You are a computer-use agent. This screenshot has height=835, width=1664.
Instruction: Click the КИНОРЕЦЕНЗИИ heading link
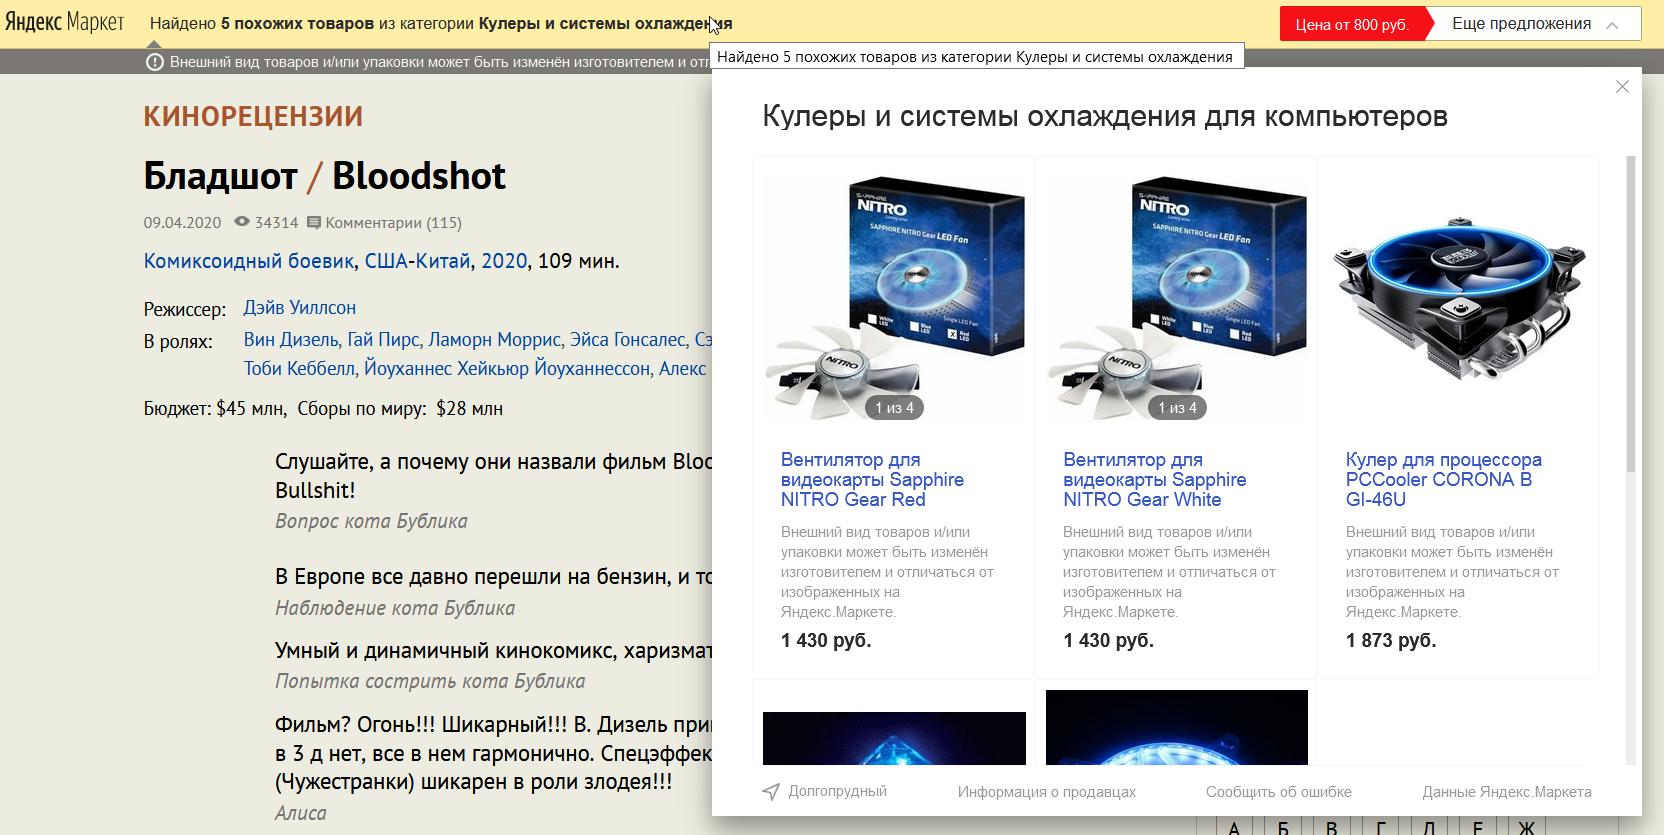click(253, 117)
